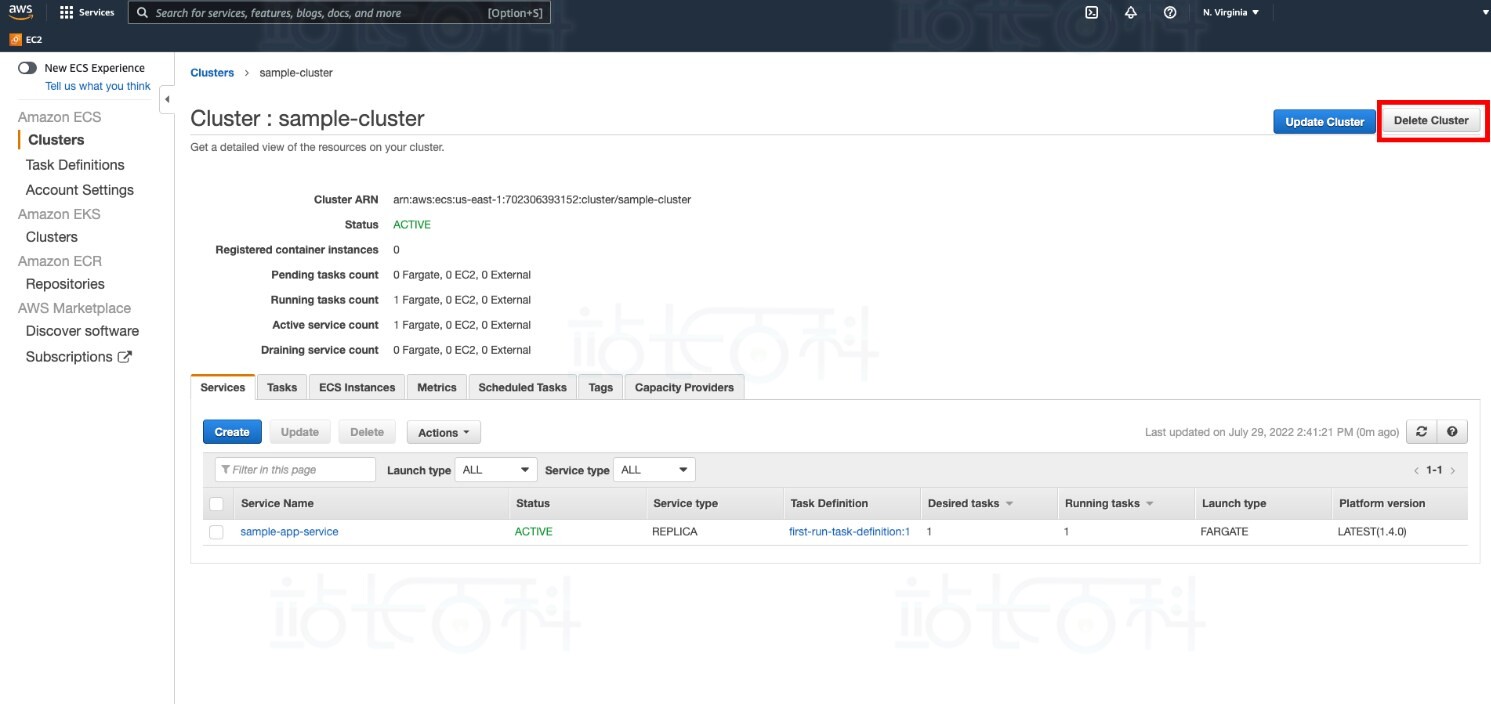Switch to the Capacity Providers tab
The height and width of the screenshot is (704, 1491).
685,387
